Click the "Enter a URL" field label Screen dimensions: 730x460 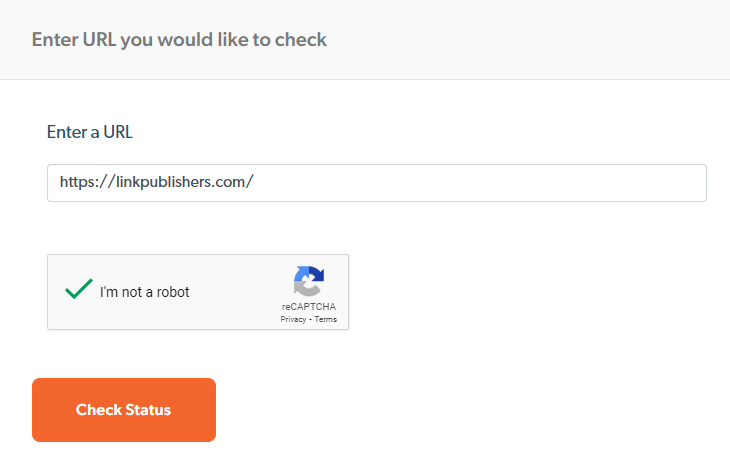coord(90,132)
